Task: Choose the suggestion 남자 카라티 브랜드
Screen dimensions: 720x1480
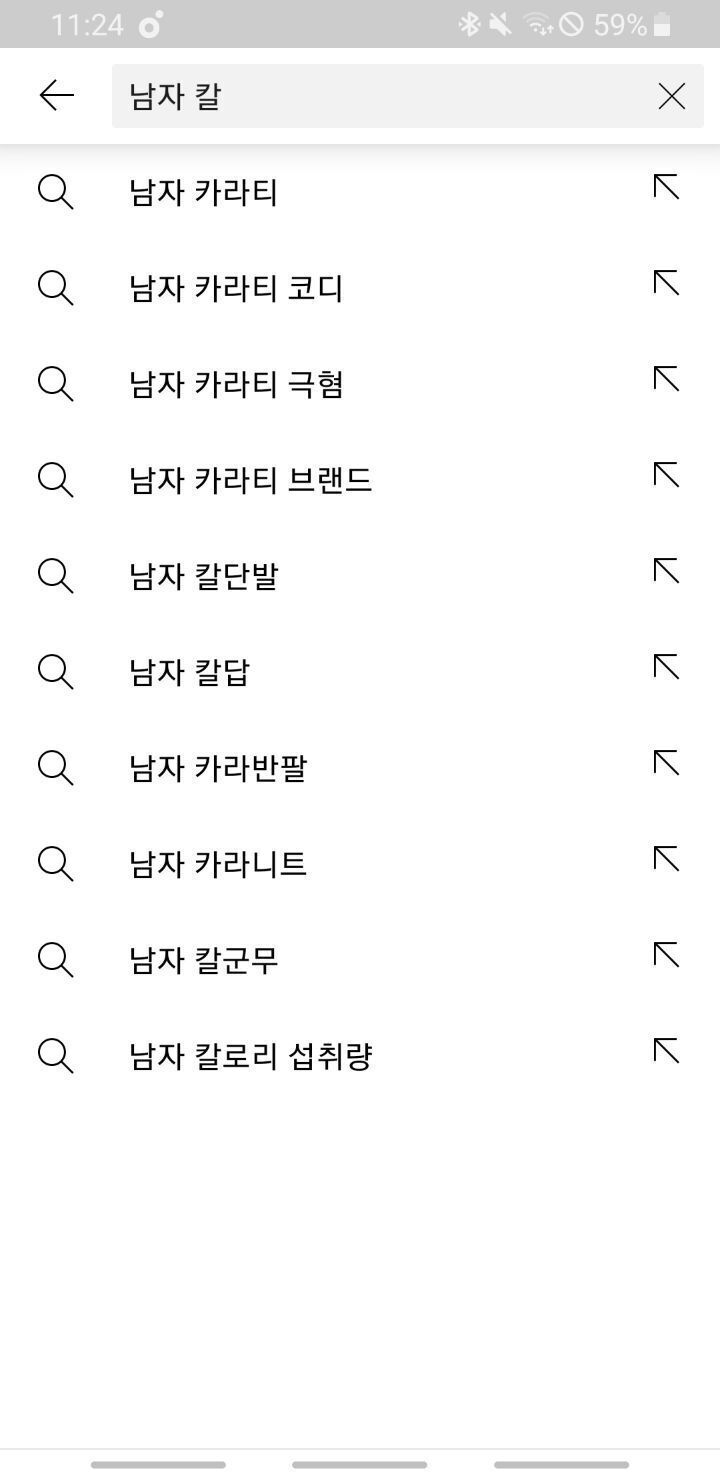Action: (250, 479)
